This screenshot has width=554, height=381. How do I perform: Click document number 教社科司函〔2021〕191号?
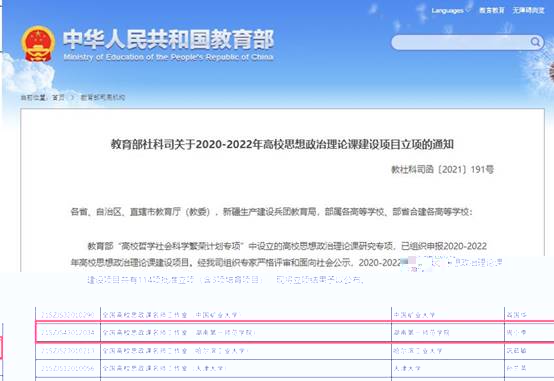tap(443, 170)
